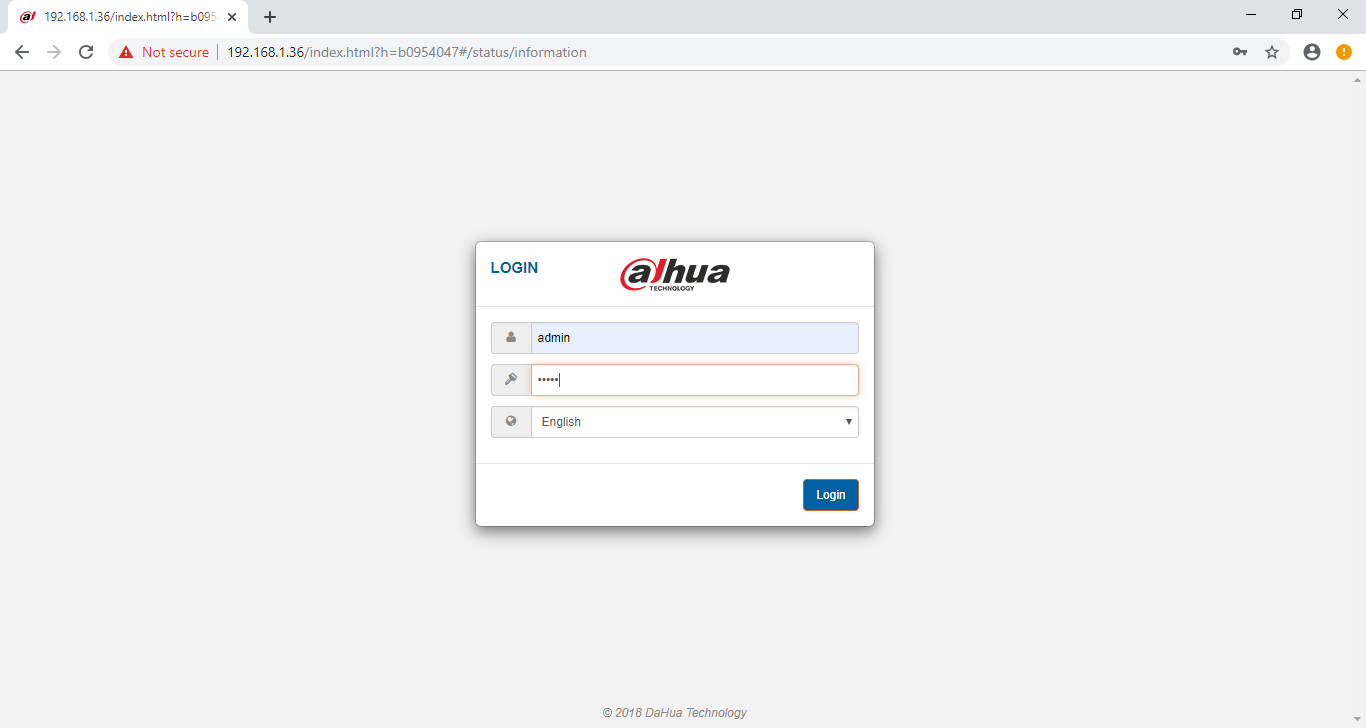
Task: Click the globe icon beside language
Action: 511,422
